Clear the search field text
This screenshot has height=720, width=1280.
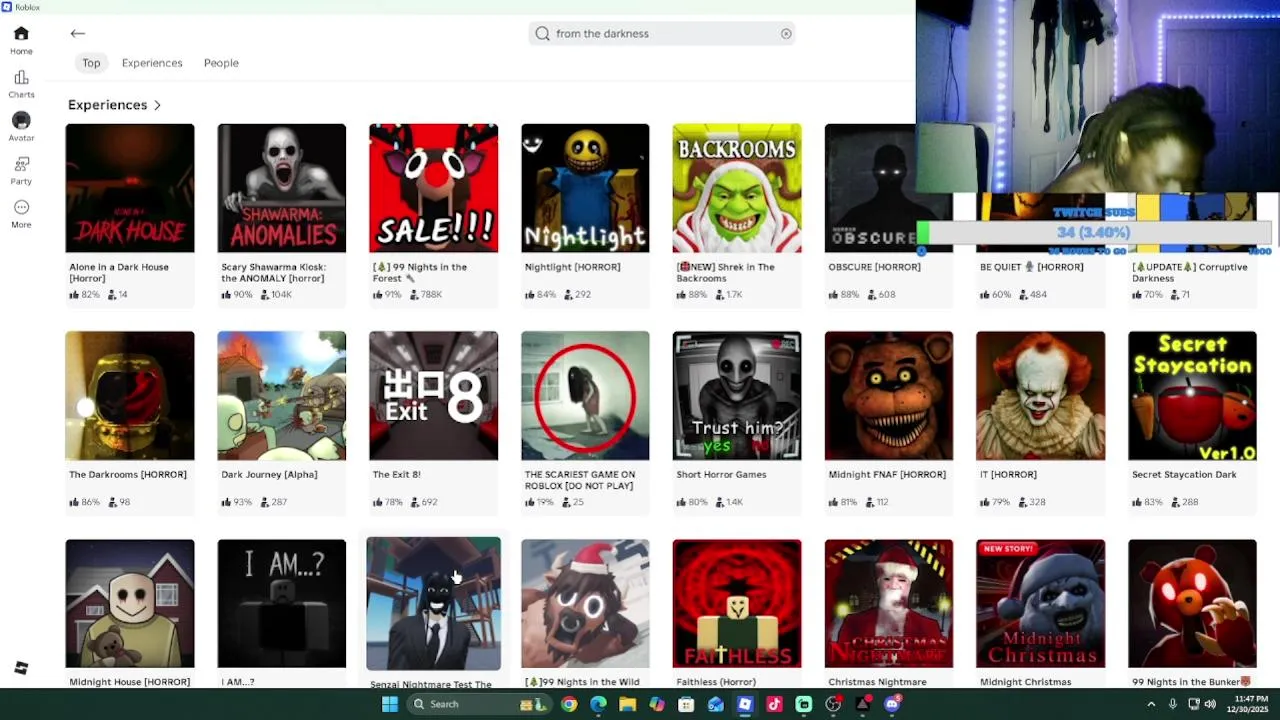click(786, 34)
